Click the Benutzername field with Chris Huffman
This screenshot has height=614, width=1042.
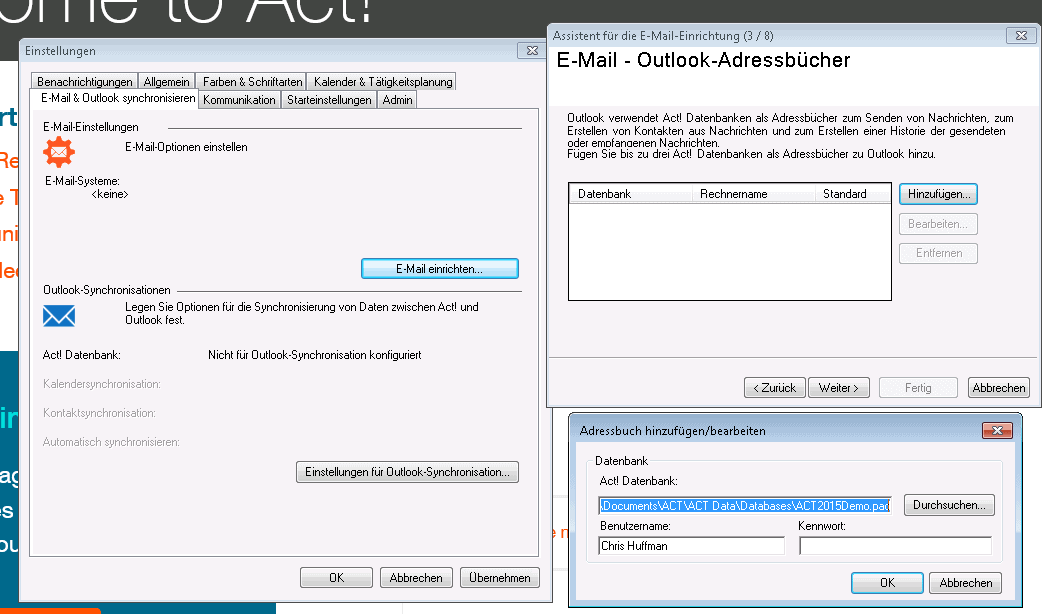pyautogui.click(x=691, y=546)
